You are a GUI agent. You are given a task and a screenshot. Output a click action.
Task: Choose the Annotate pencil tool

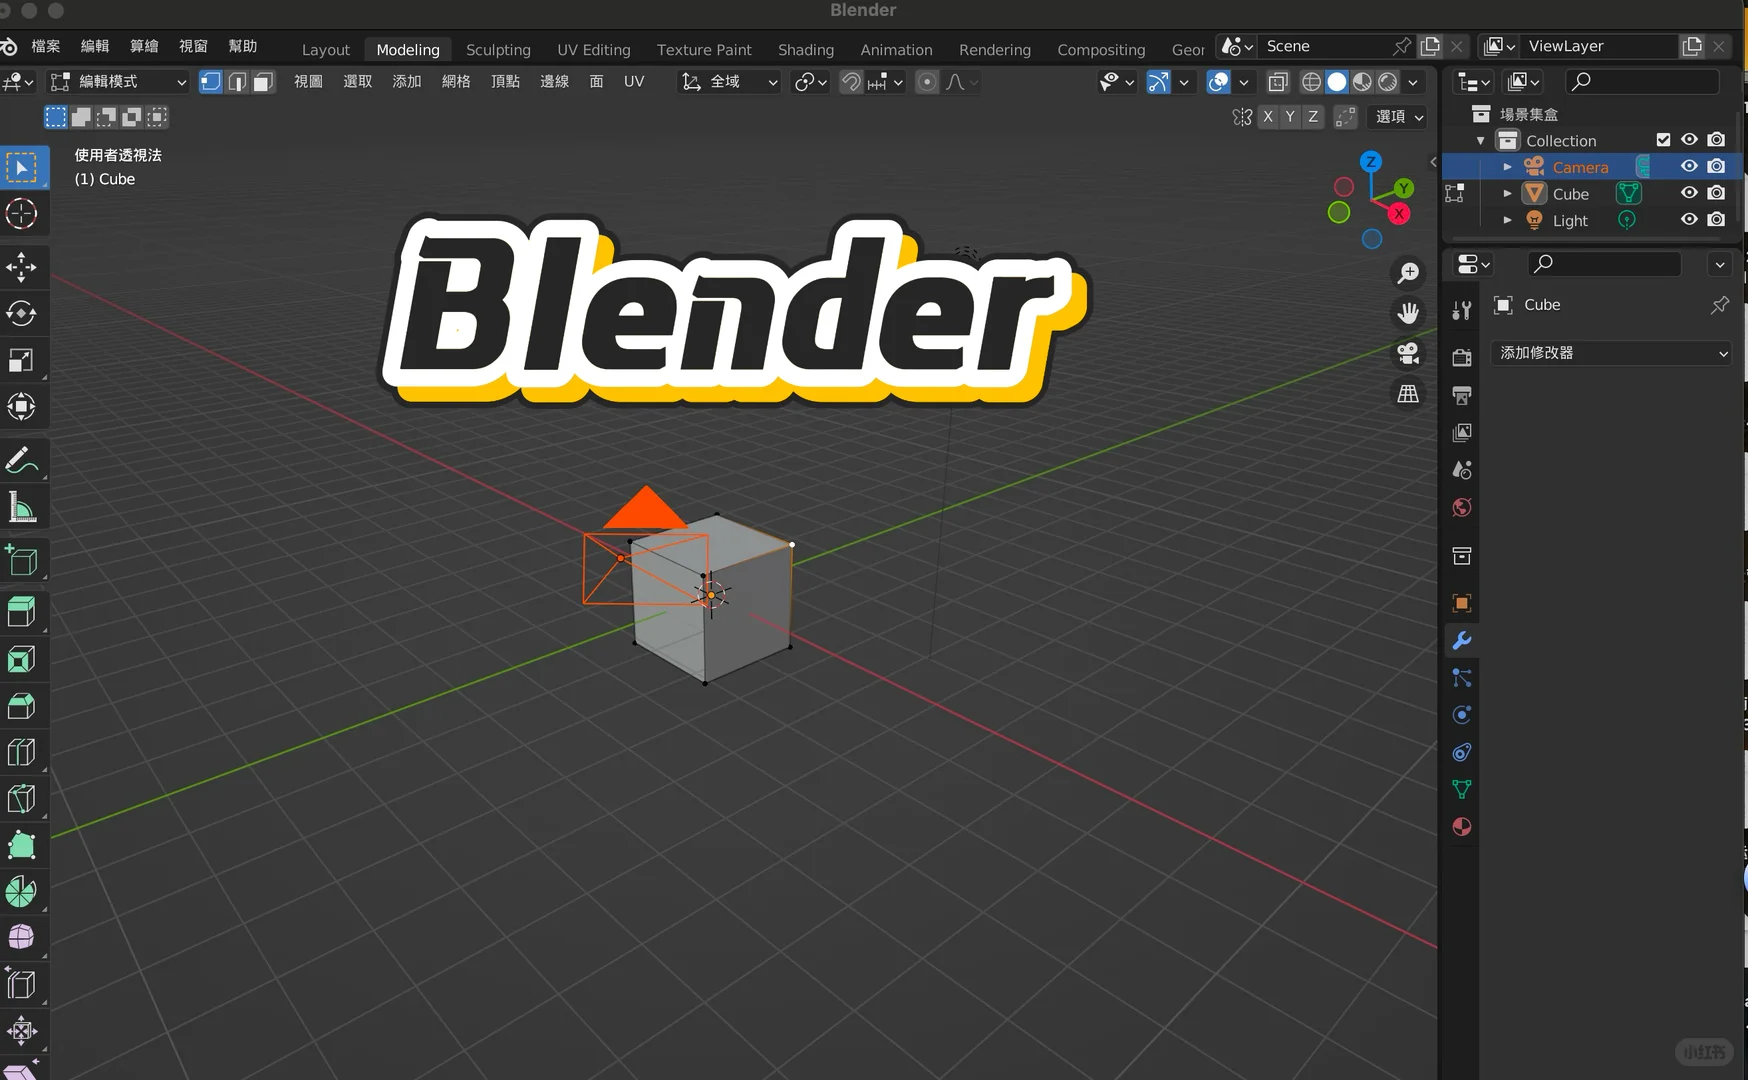(x=21, y=461)
